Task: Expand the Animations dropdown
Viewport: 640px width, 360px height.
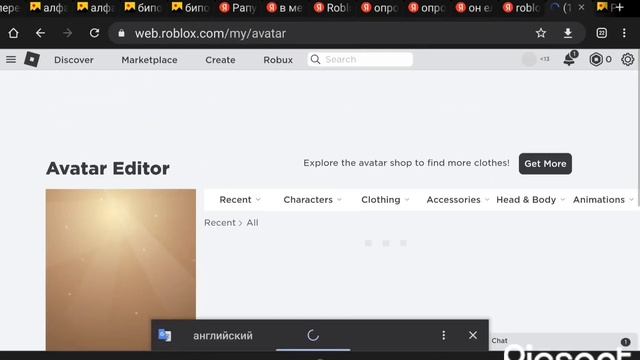Action: coord(603,200)
